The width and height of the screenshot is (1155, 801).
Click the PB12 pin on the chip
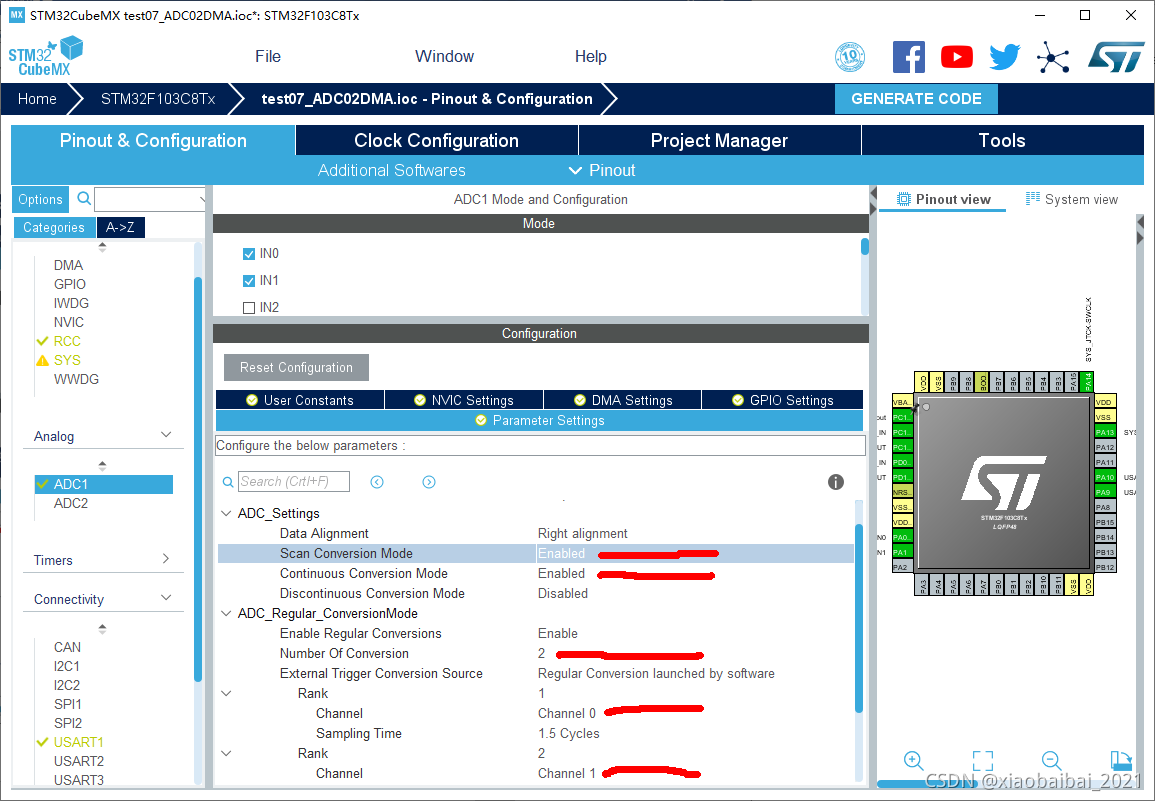pos(1105,567)
